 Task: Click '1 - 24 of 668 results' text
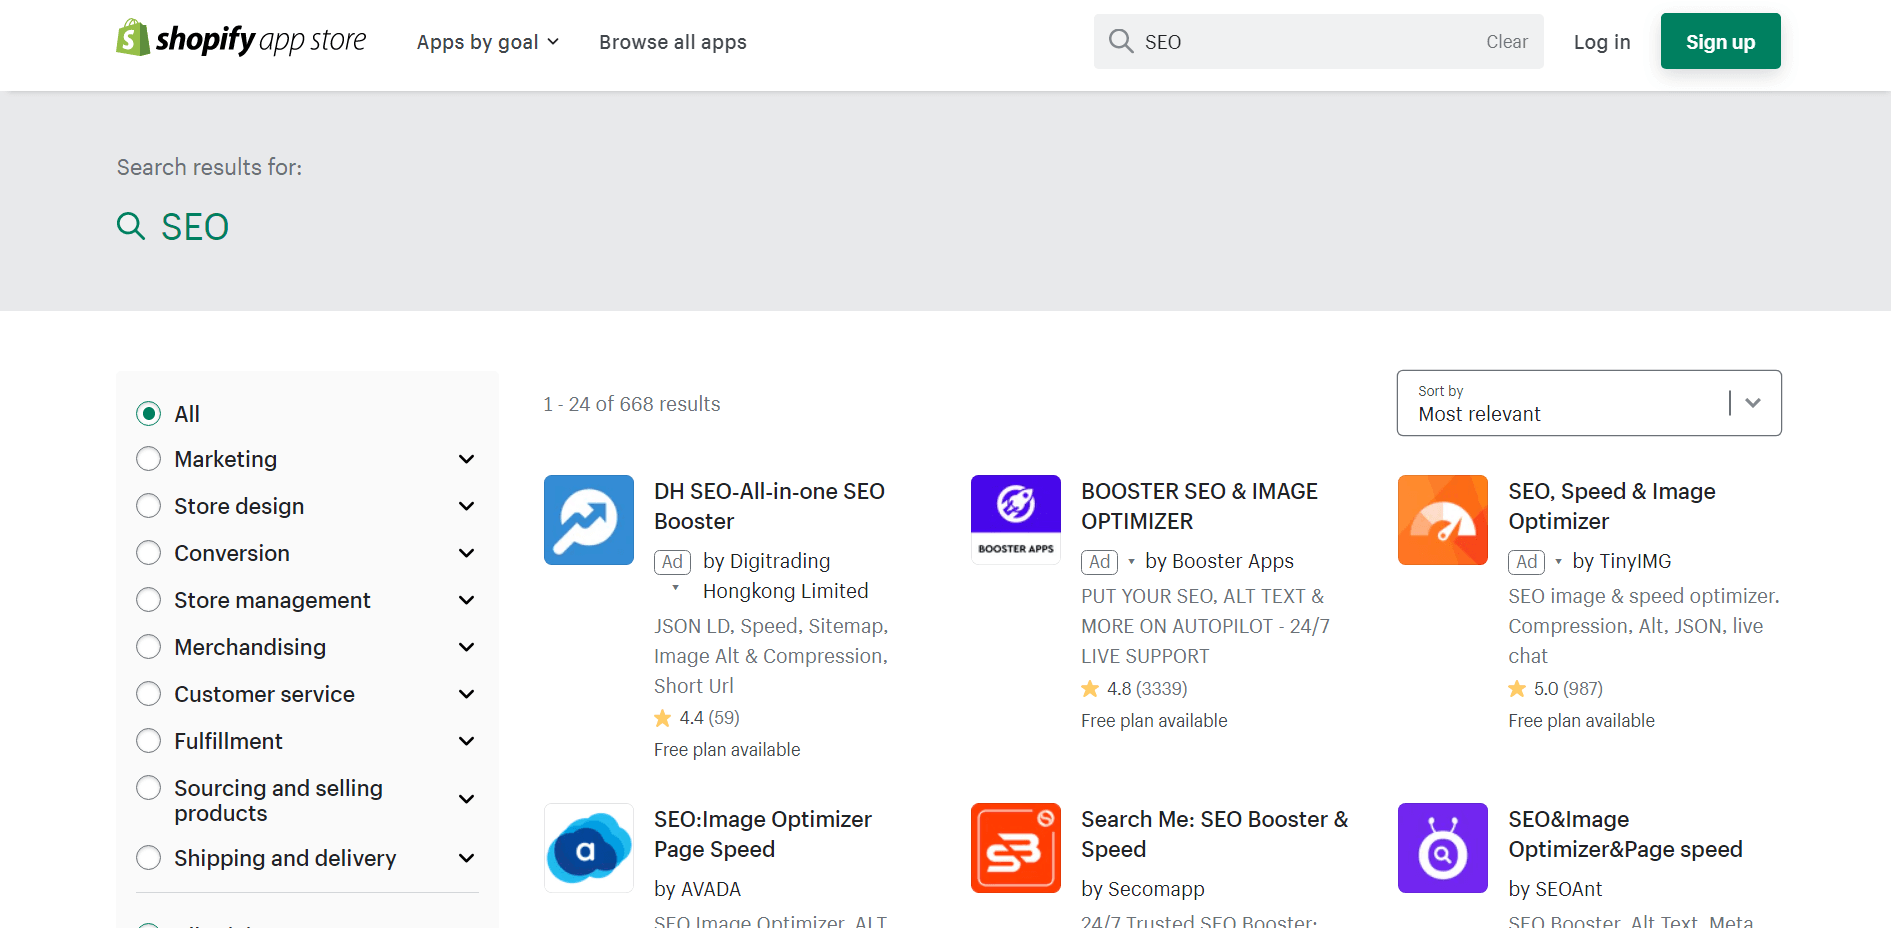click(632, 404)
